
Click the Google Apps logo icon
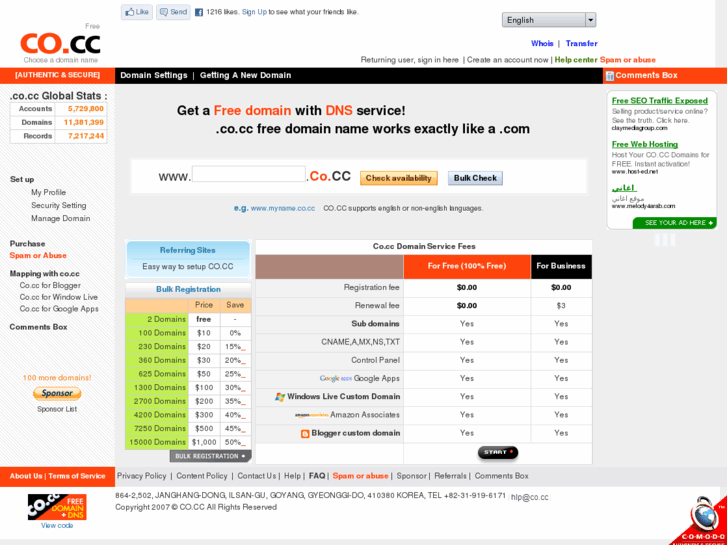(336, 378)
